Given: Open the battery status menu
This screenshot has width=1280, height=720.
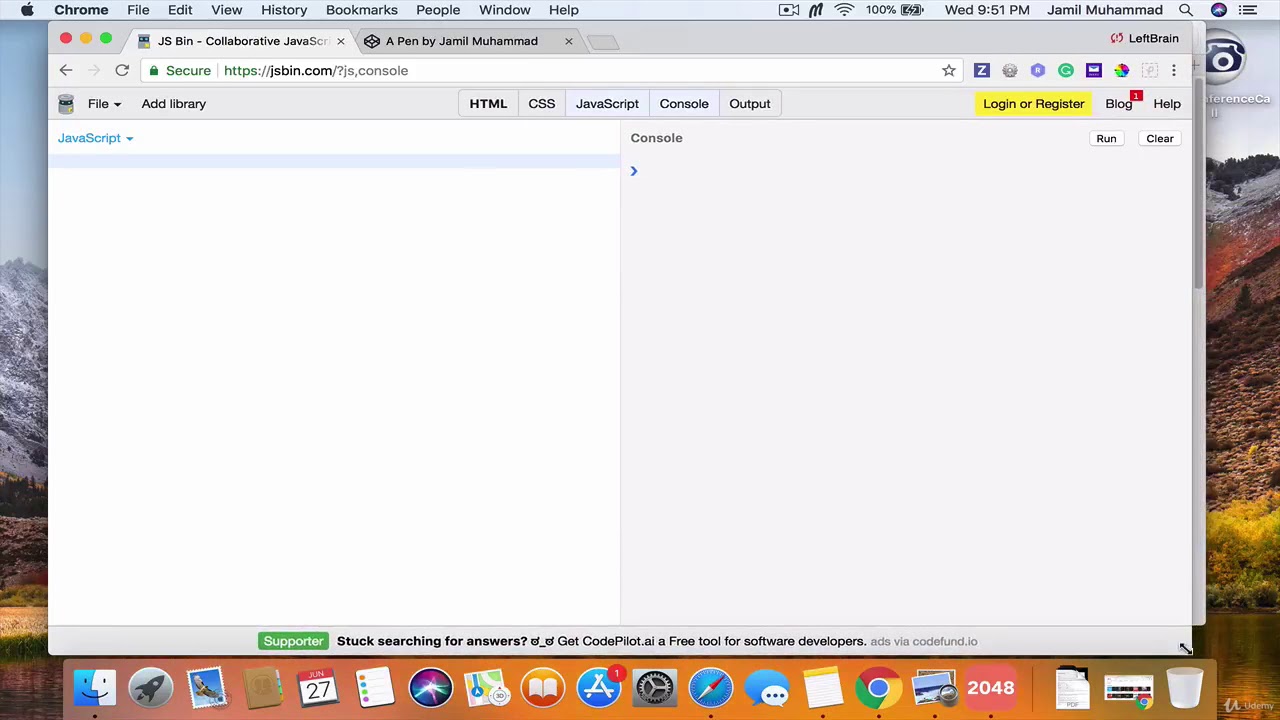Looking at the screenshot, I should 895,10.
